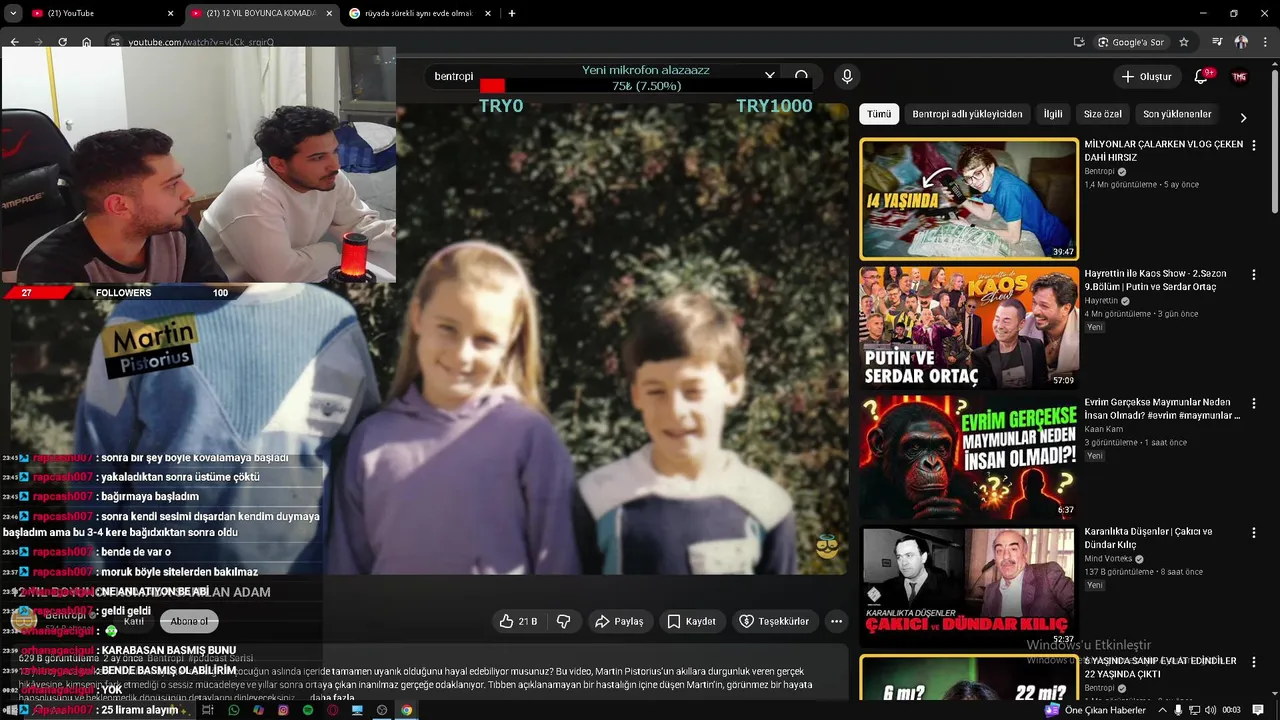This screenshot has width=1280, height=720.
Task: Open a new browser tab
Action: (x=512, y=13)
